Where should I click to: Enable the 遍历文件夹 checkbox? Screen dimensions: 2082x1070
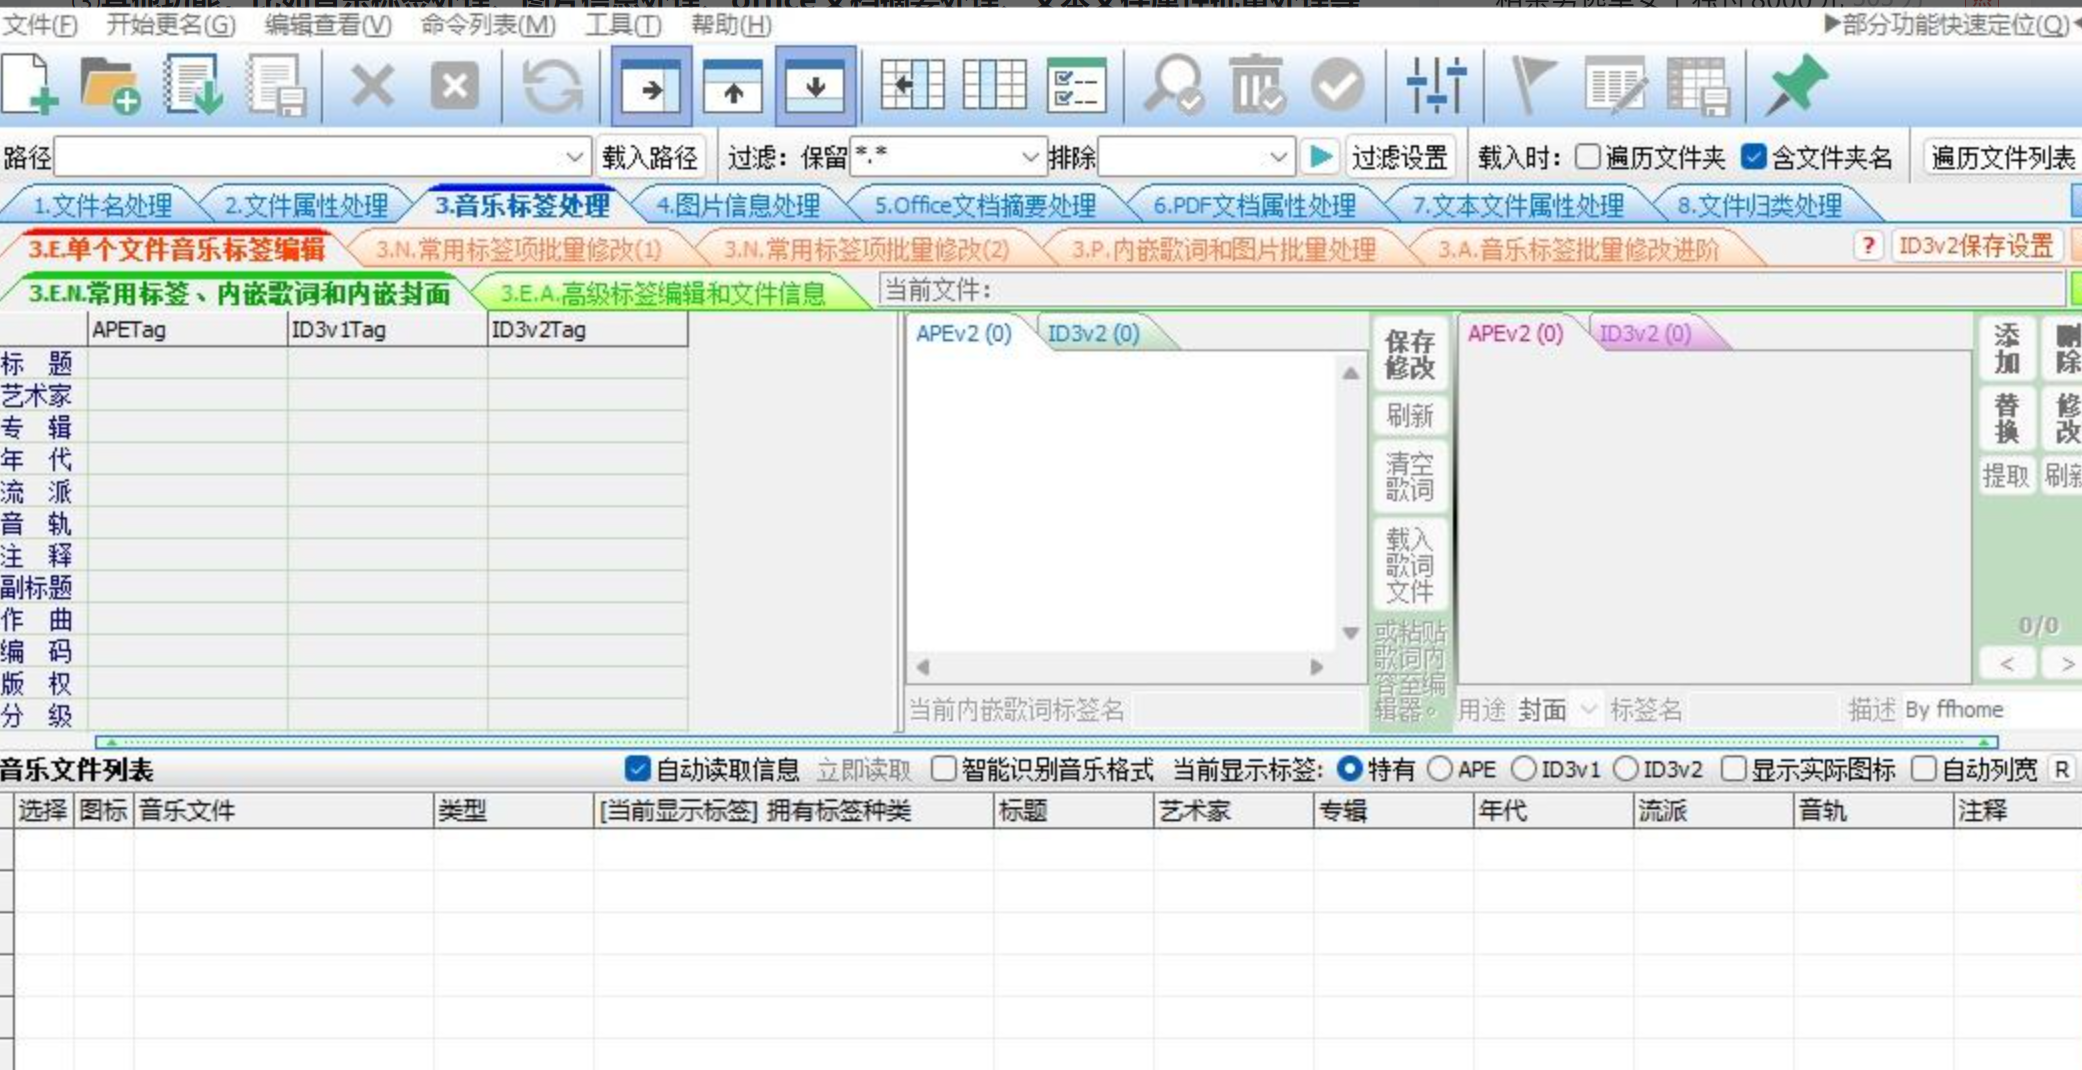click(1587, 157)
